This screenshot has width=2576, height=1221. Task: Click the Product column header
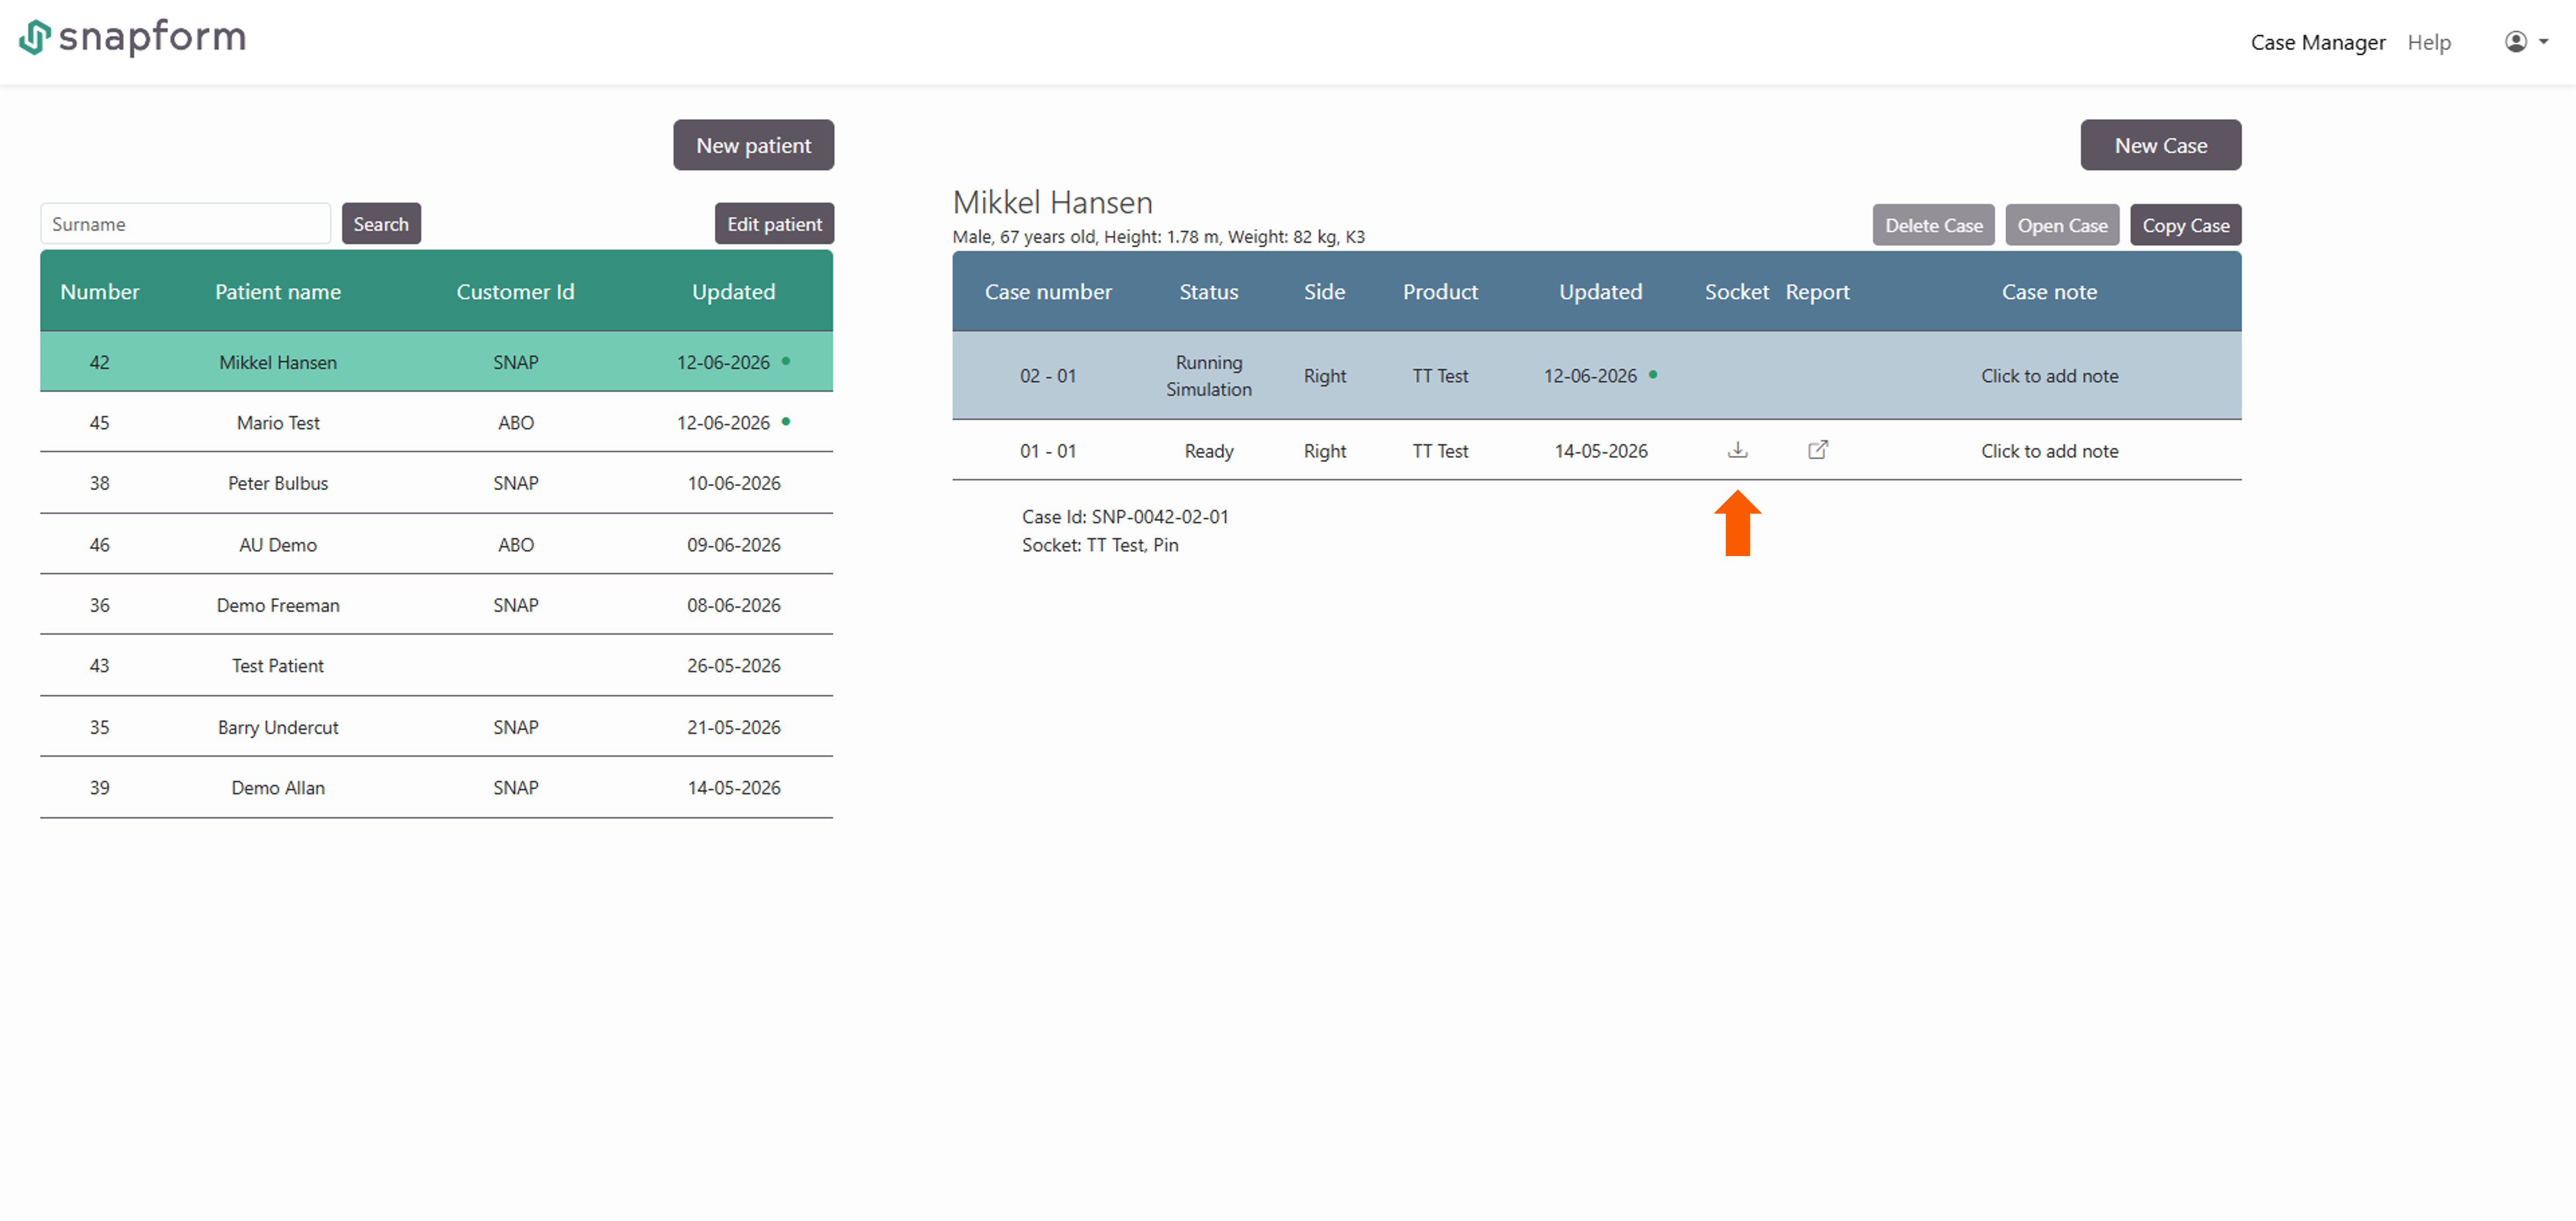coord(1439,291)
